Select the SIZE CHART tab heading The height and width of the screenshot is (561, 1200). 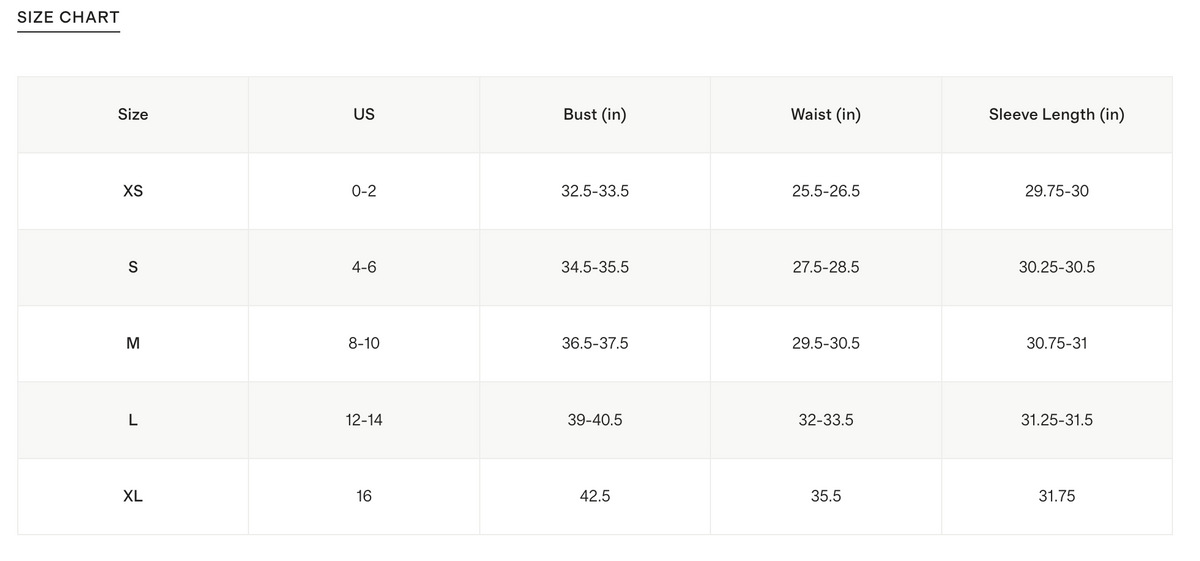68,17
